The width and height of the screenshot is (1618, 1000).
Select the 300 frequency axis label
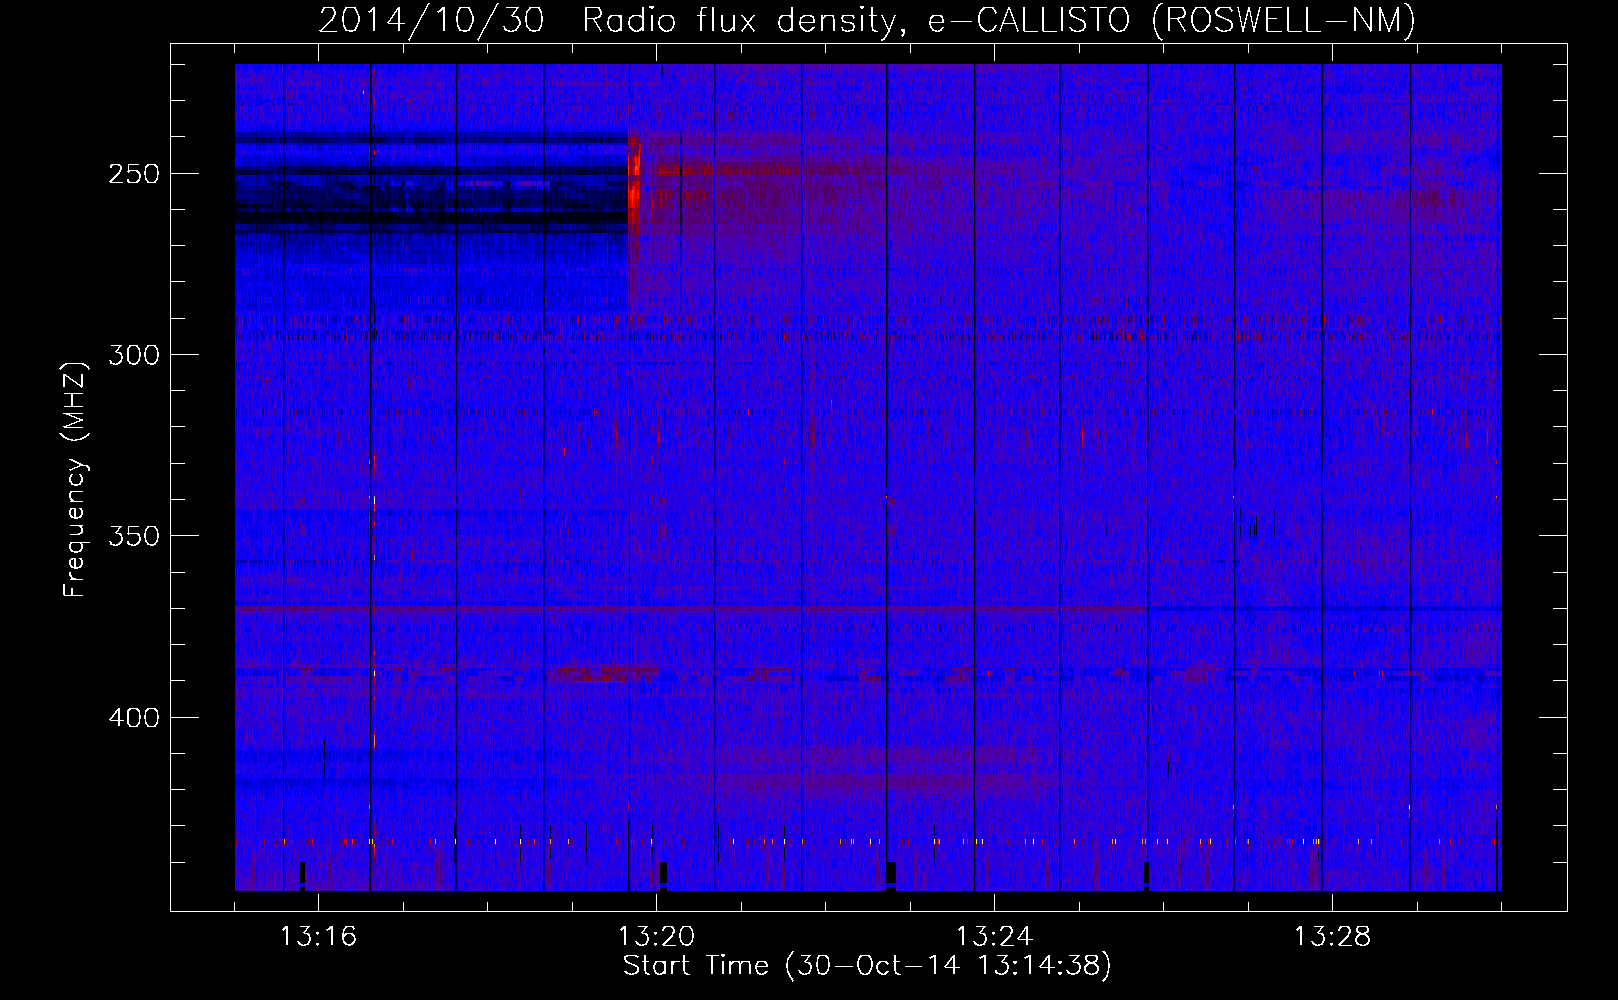[x=134, y=355]
